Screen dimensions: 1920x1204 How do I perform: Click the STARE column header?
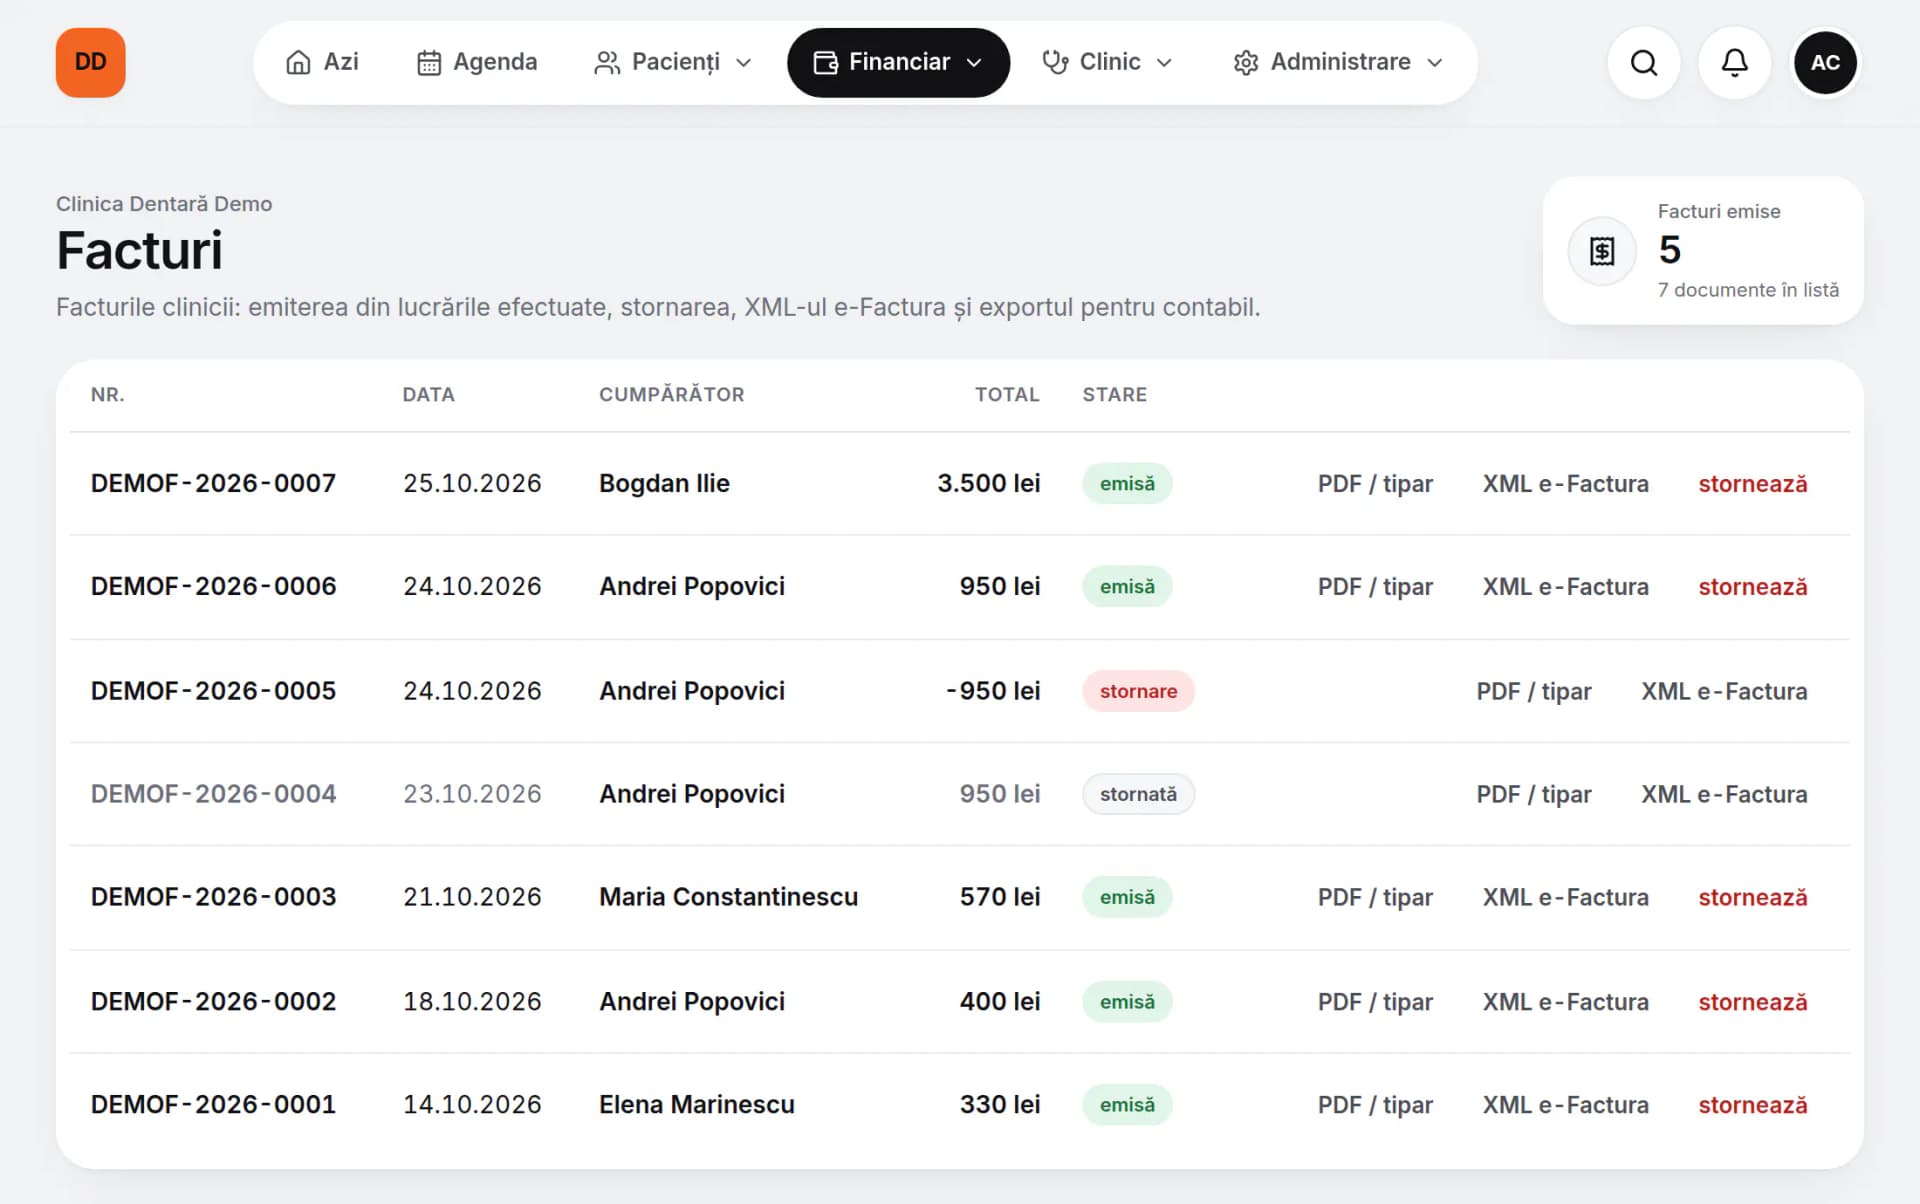click(1114, 395)
